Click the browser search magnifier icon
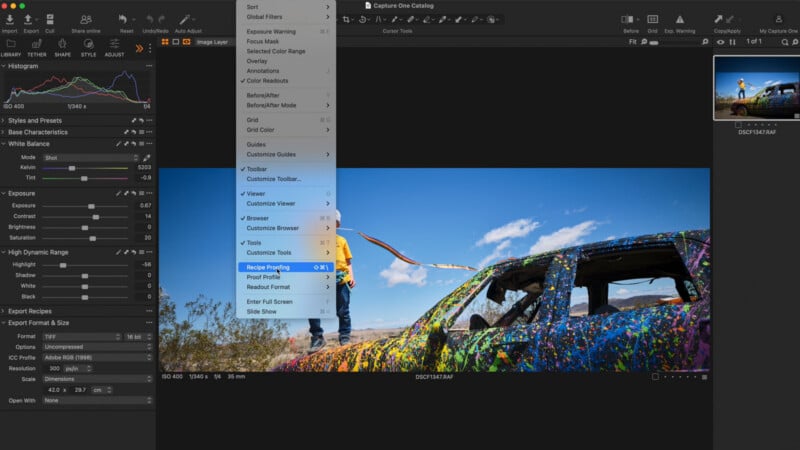Viewport: 800px width, 450px height. [x=785, y=42]
